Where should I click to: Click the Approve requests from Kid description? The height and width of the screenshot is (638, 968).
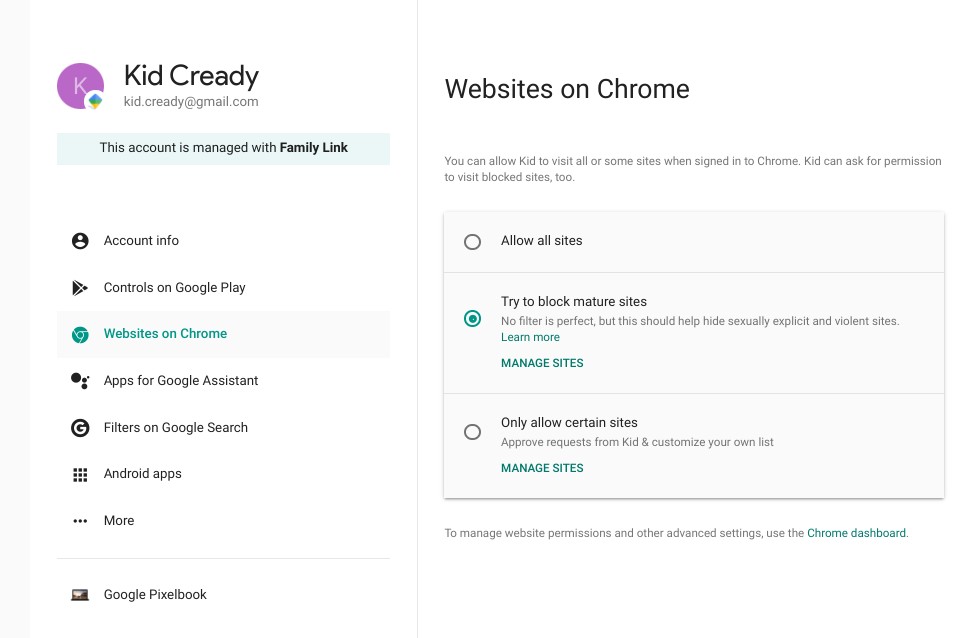coord(637,442)
